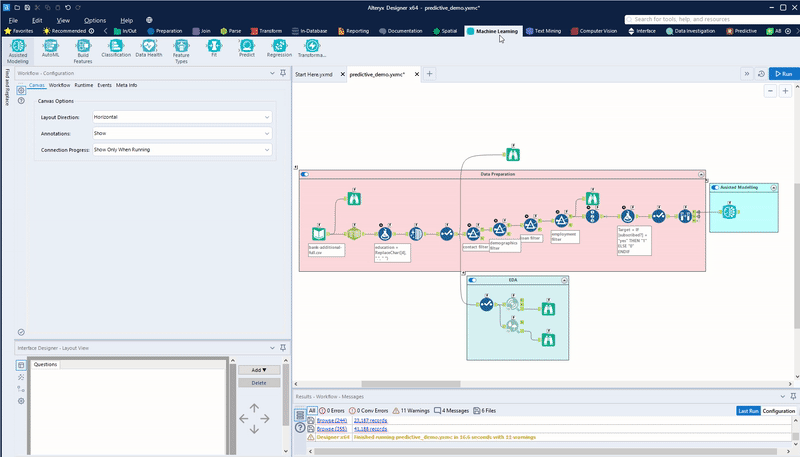Select the Transformation tool icon
The image size is (800, 457).
(x=312, y=46)
